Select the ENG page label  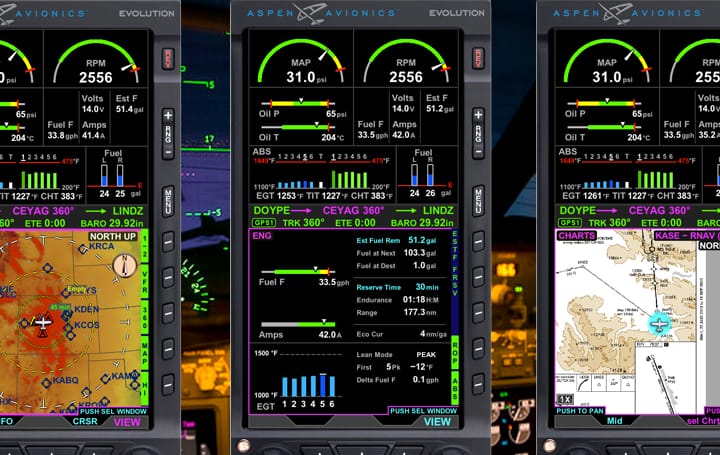[x=262, y=236]
